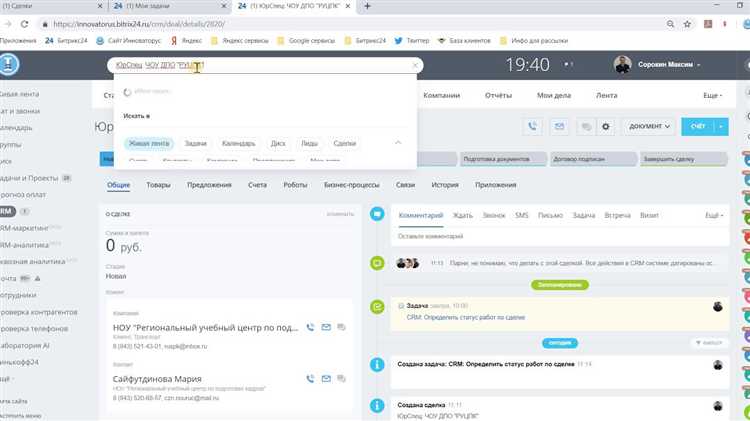Image resolution: width=750 pixels, height=421 pixels.
Task: Open the arrow dropdown next to Счёт
Action: tap(721, 126)
